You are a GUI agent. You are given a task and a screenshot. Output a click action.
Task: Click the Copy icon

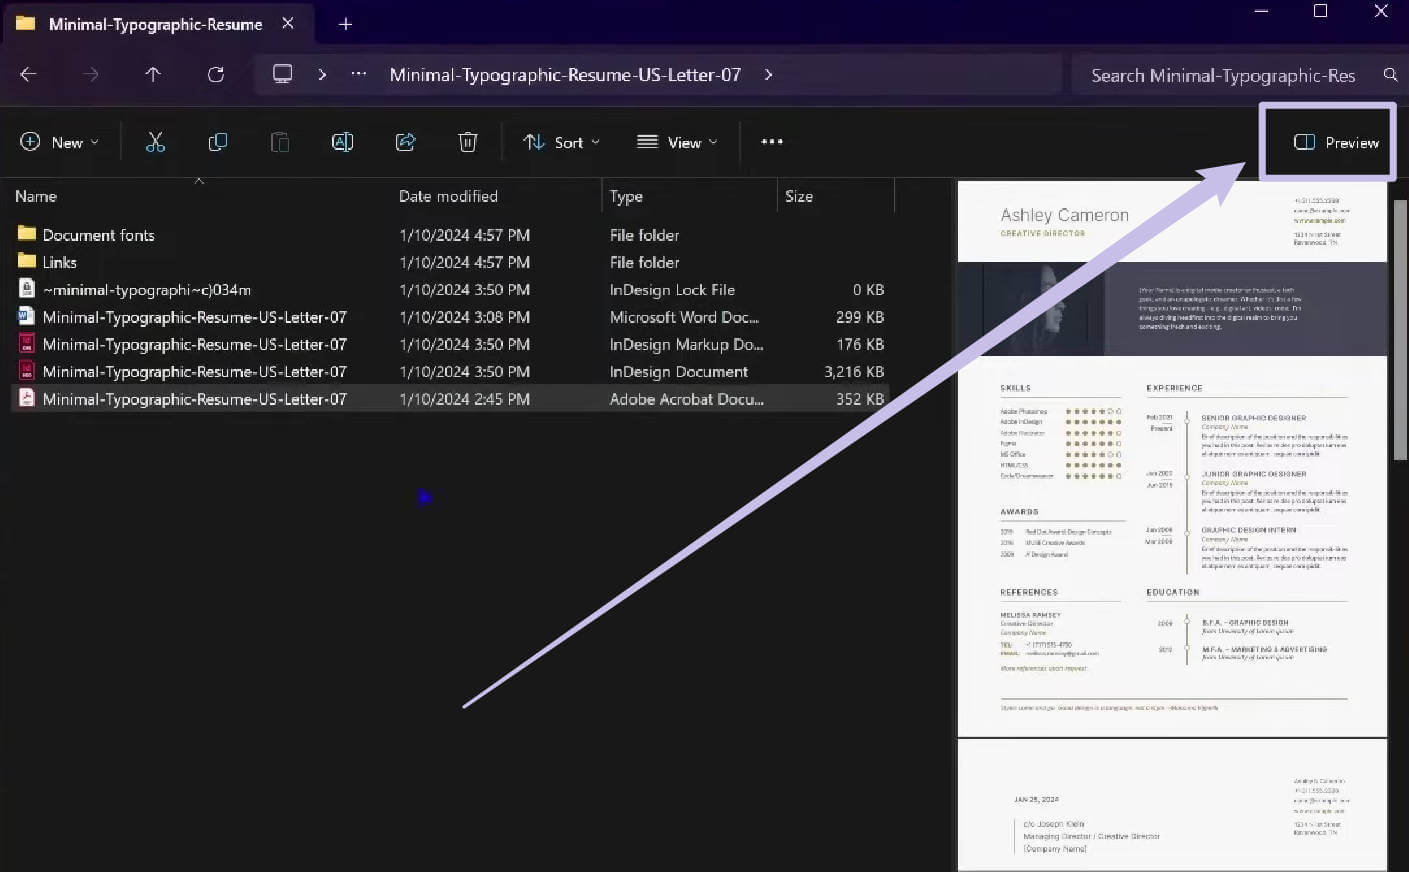pyautogui.click(x=217, y=142)
